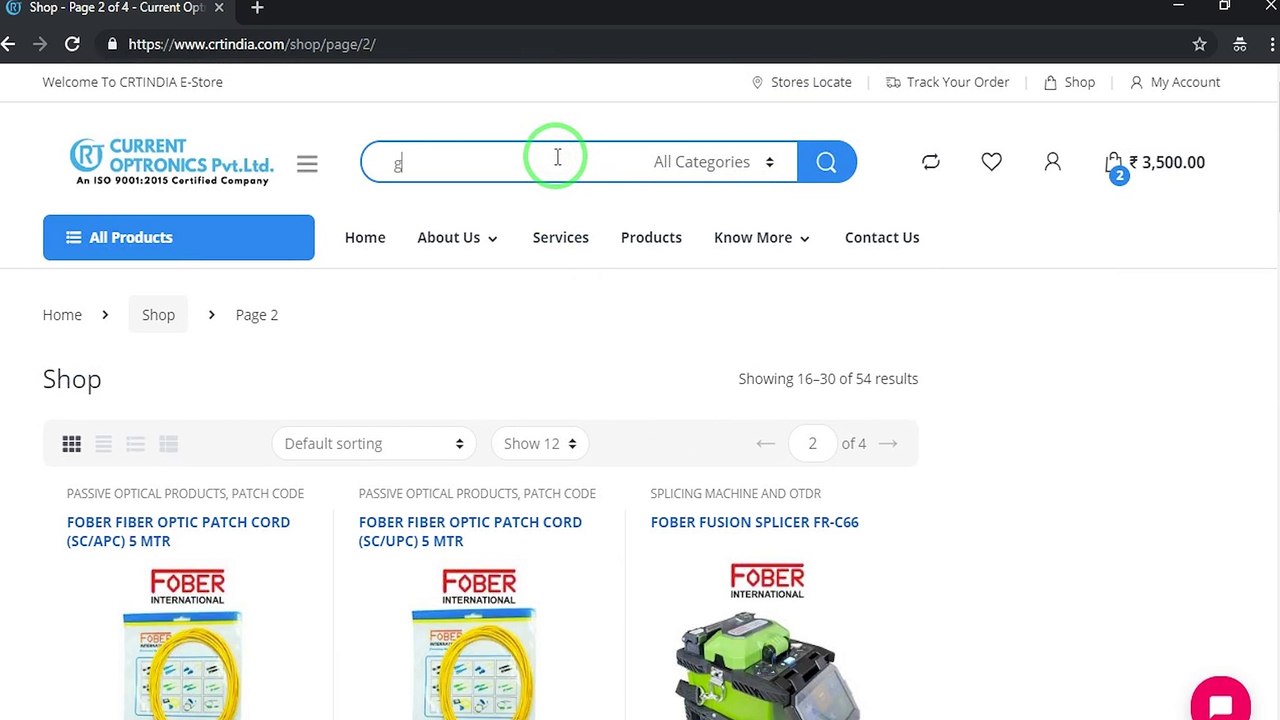Viewport: 1280px width, 720px height.
Task: Click the 'Showing 16–30 of 54 results' text
Action: [828, 379]
